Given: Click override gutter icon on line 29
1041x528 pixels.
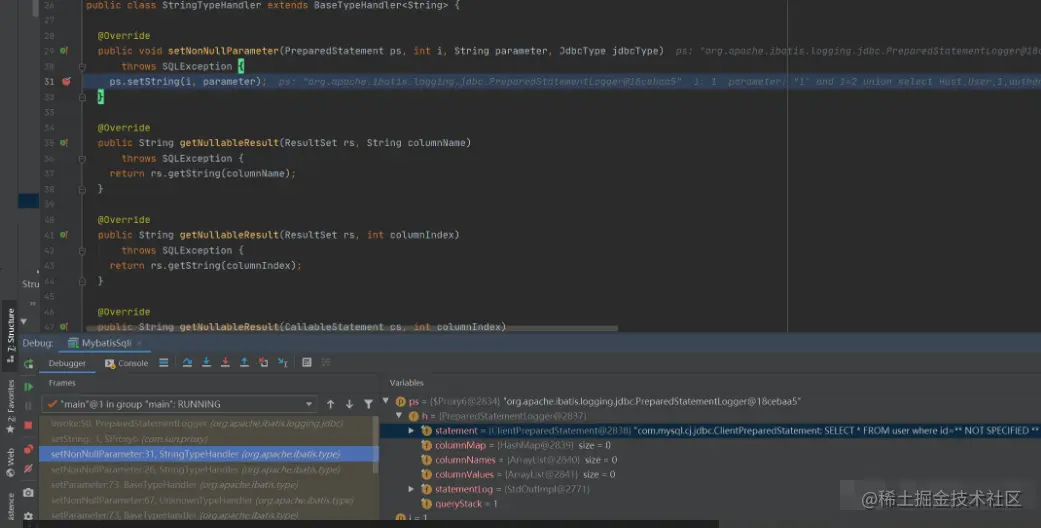Looking at the screenshot, I should [x=64, y=50].
